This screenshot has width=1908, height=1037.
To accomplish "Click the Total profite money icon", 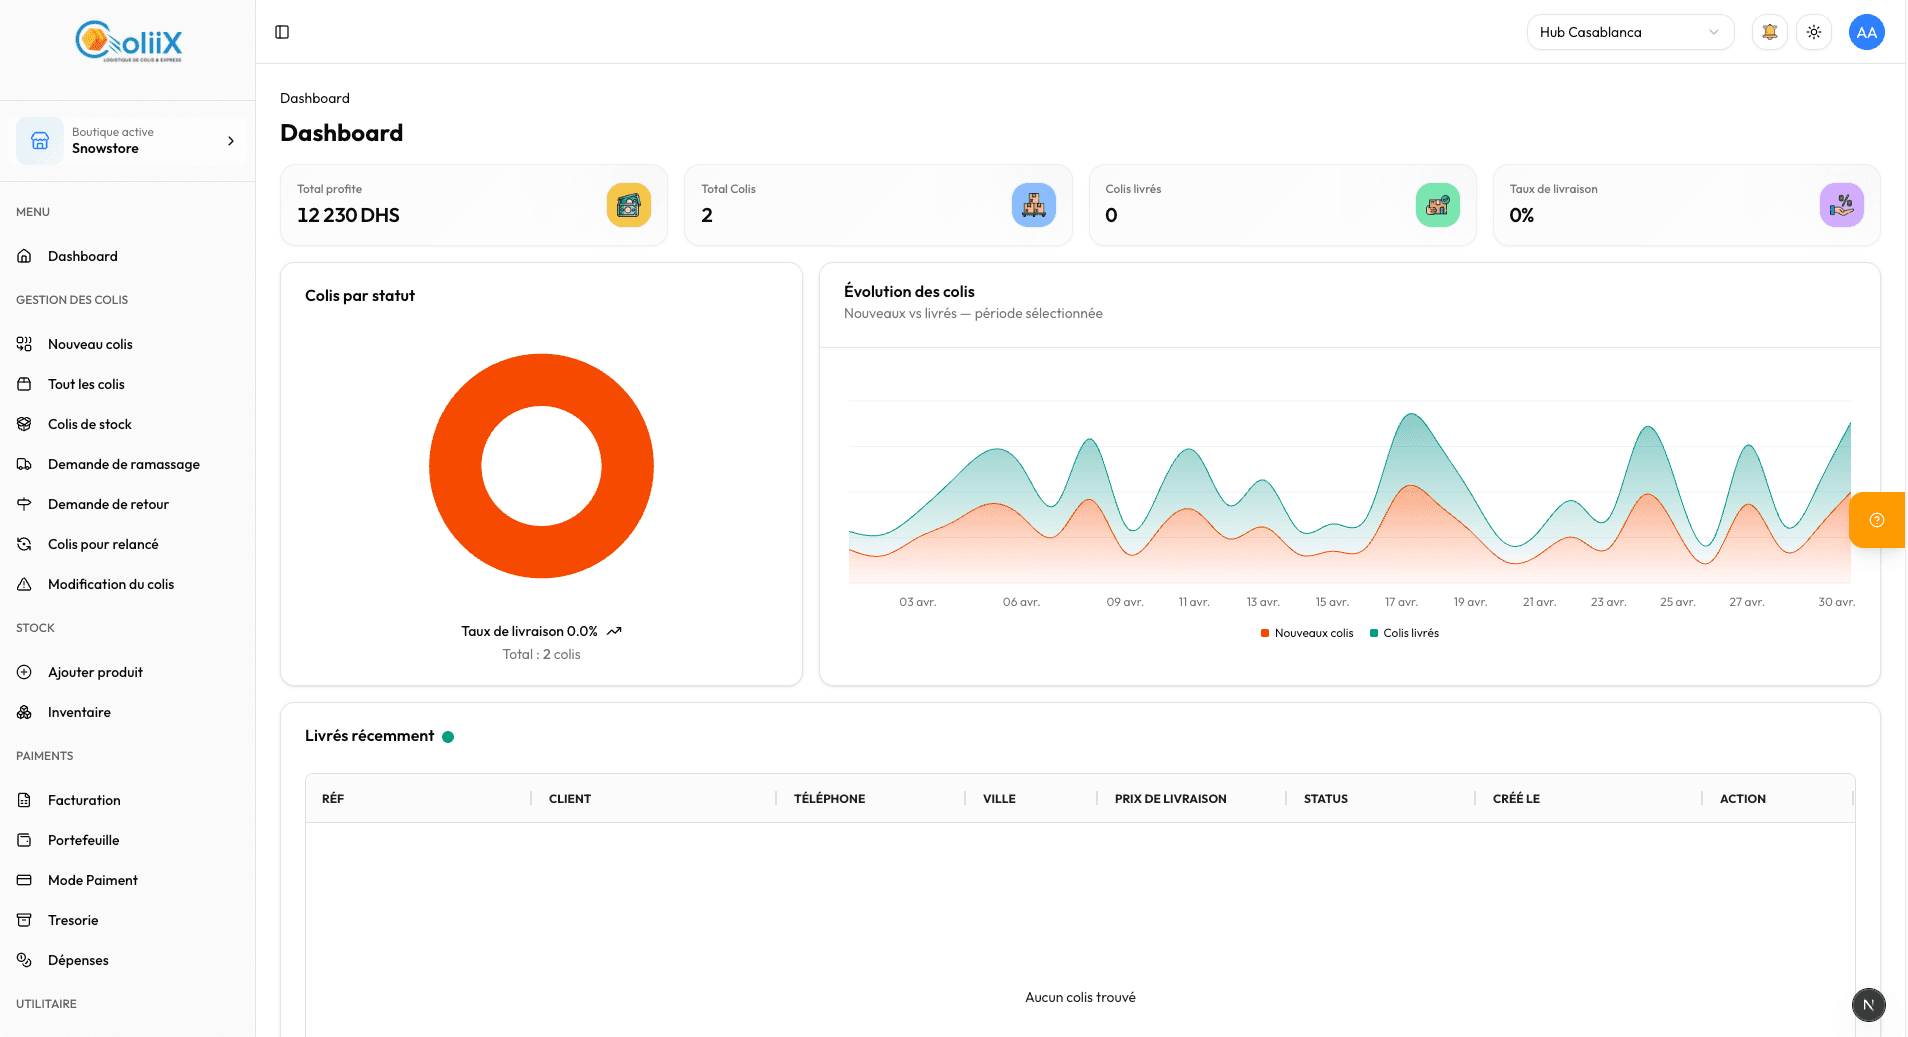I will (628, 205).
